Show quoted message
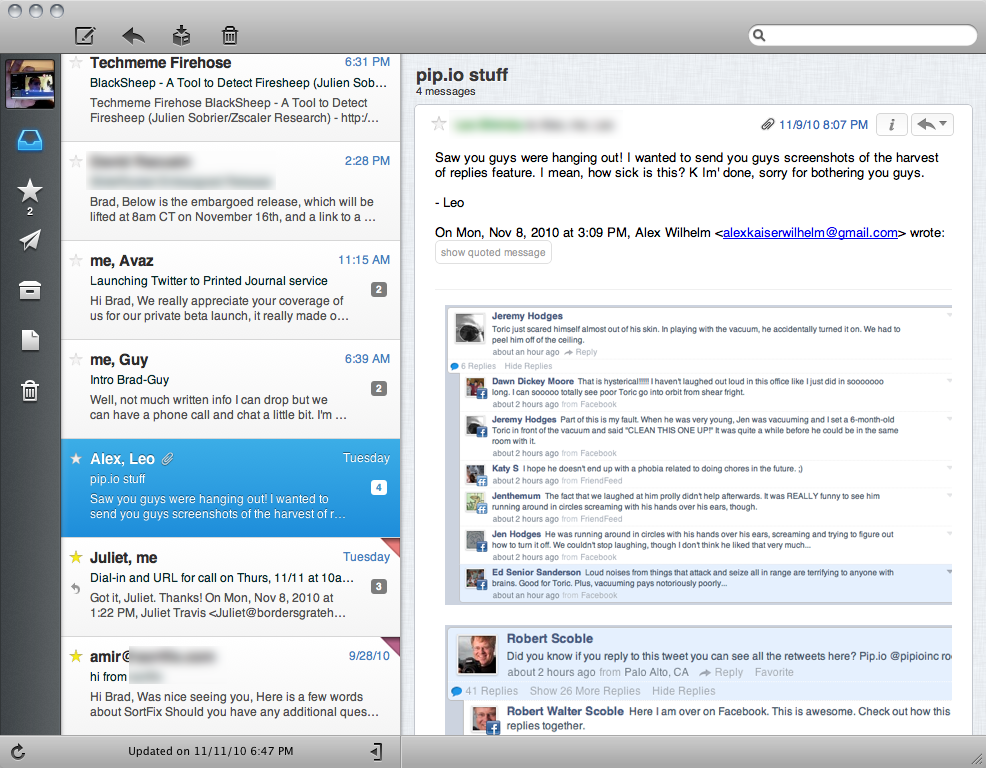The width and height of the screenshot is (986, 768). [x=493, y=252]
